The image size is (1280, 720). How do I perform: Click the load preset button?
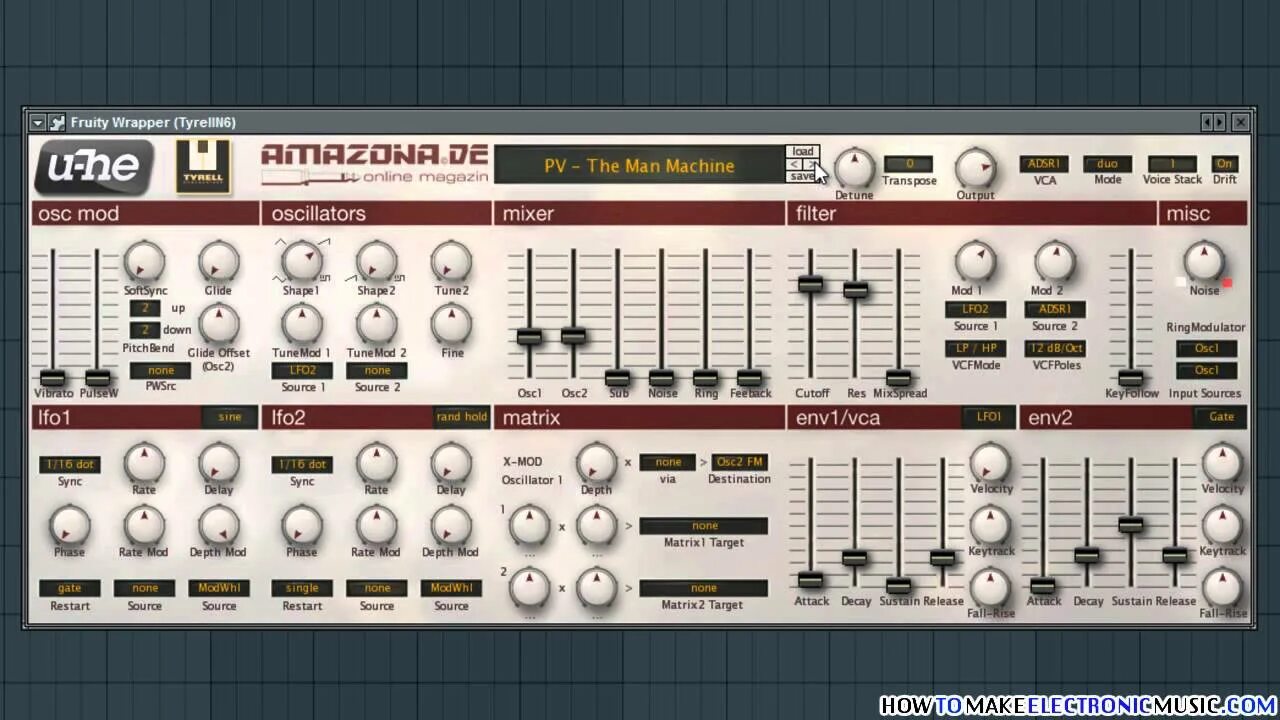tap(803, 152)
